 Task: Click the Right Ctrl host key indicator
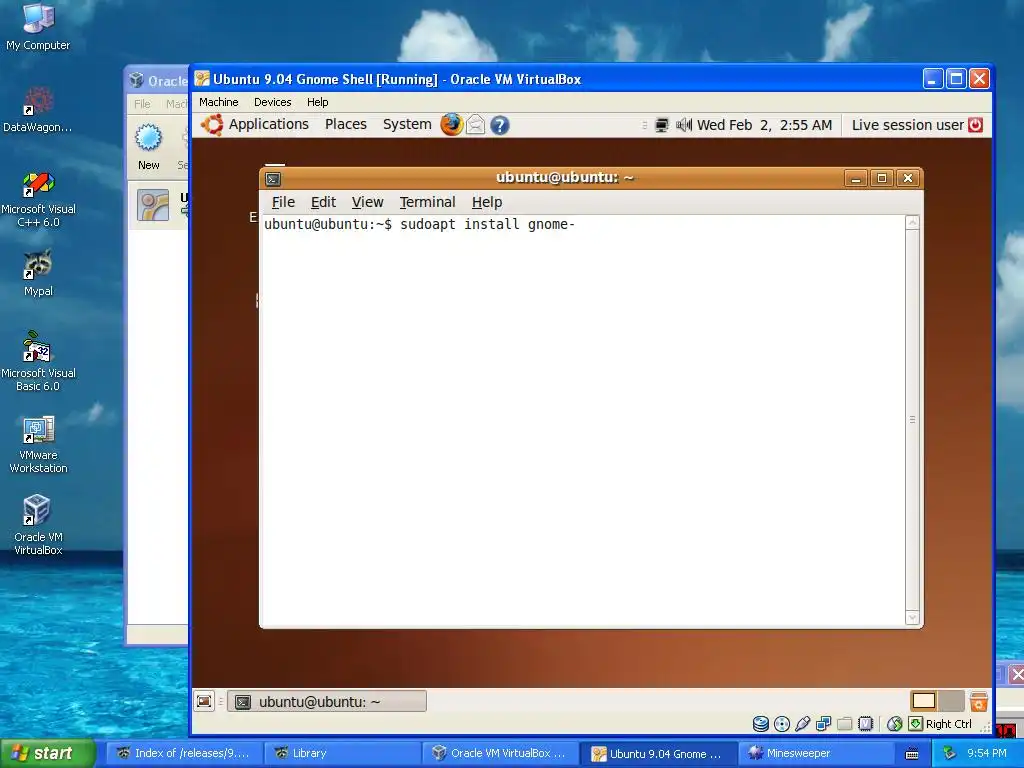coord(940,724)
